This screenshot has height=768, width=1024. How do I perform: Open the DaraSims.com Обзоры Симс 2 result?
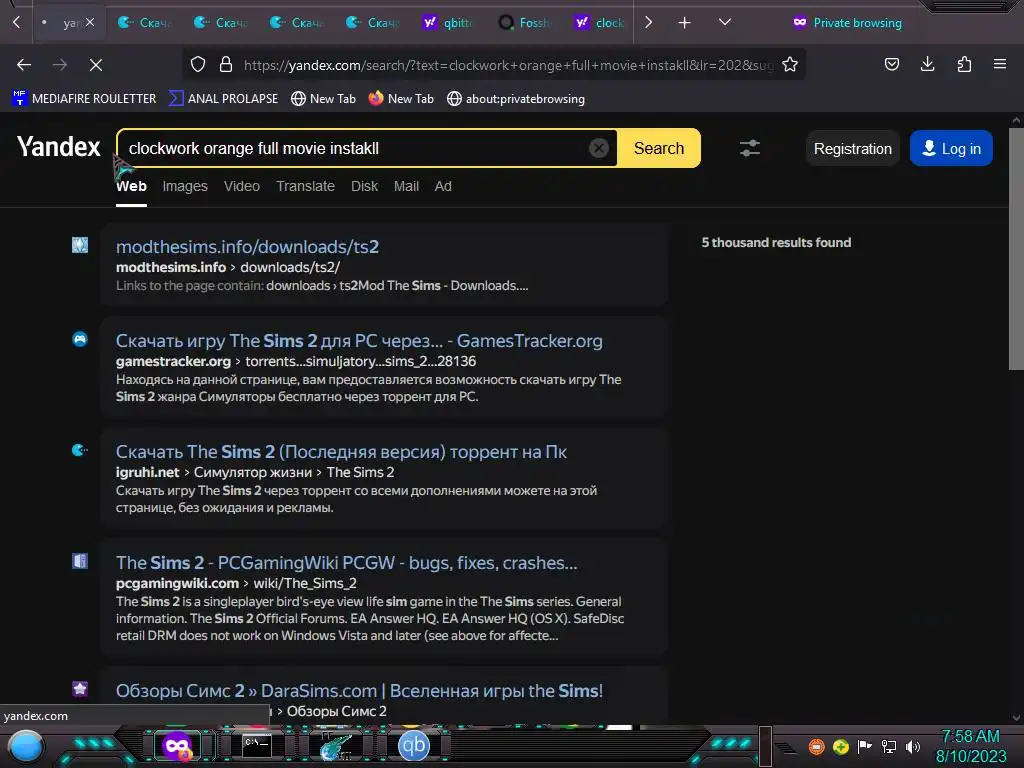[x=359, y=691]
